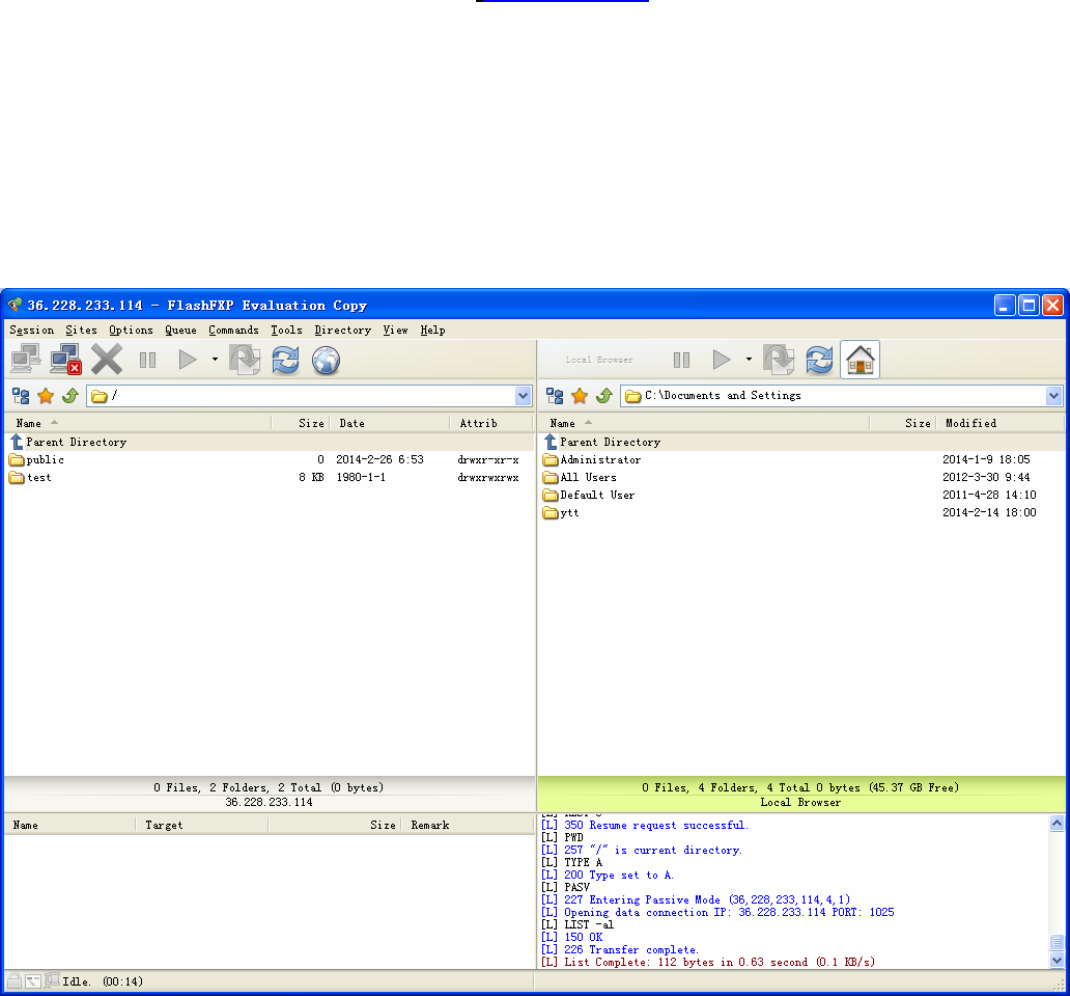Click local pane play transfer icon
This screenshot has width=1070, height=996.
tap(721, 359)
